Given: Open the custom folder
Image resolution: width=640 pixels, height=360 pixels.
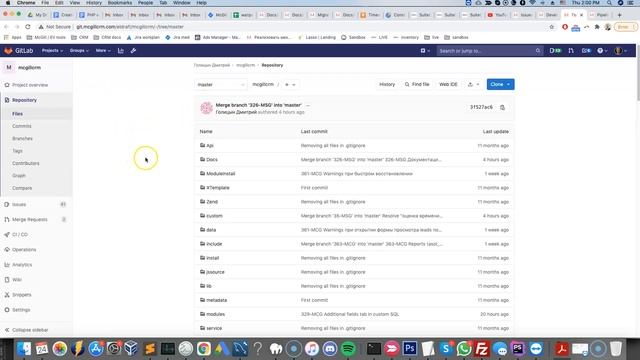Looking at the screenshot, I should click(x=214, y=216).
